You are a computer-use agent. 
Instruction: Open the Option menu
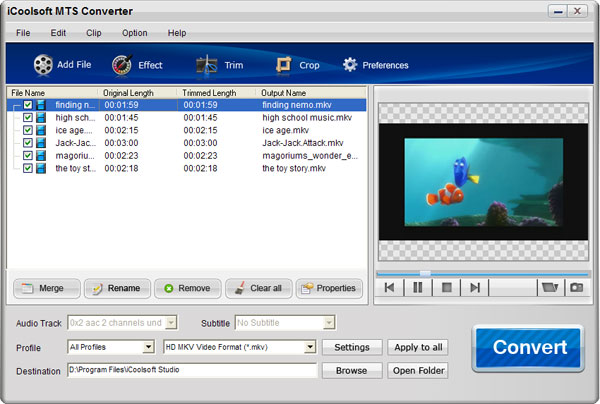coord(135,33)
